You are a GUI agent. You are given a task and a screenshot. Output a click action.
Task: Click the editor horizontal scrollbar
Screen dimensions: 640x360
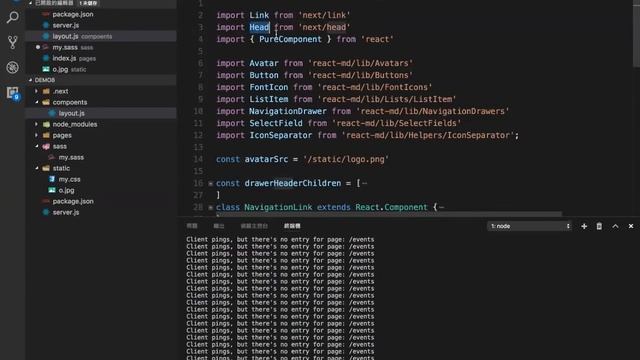[389, 214]
